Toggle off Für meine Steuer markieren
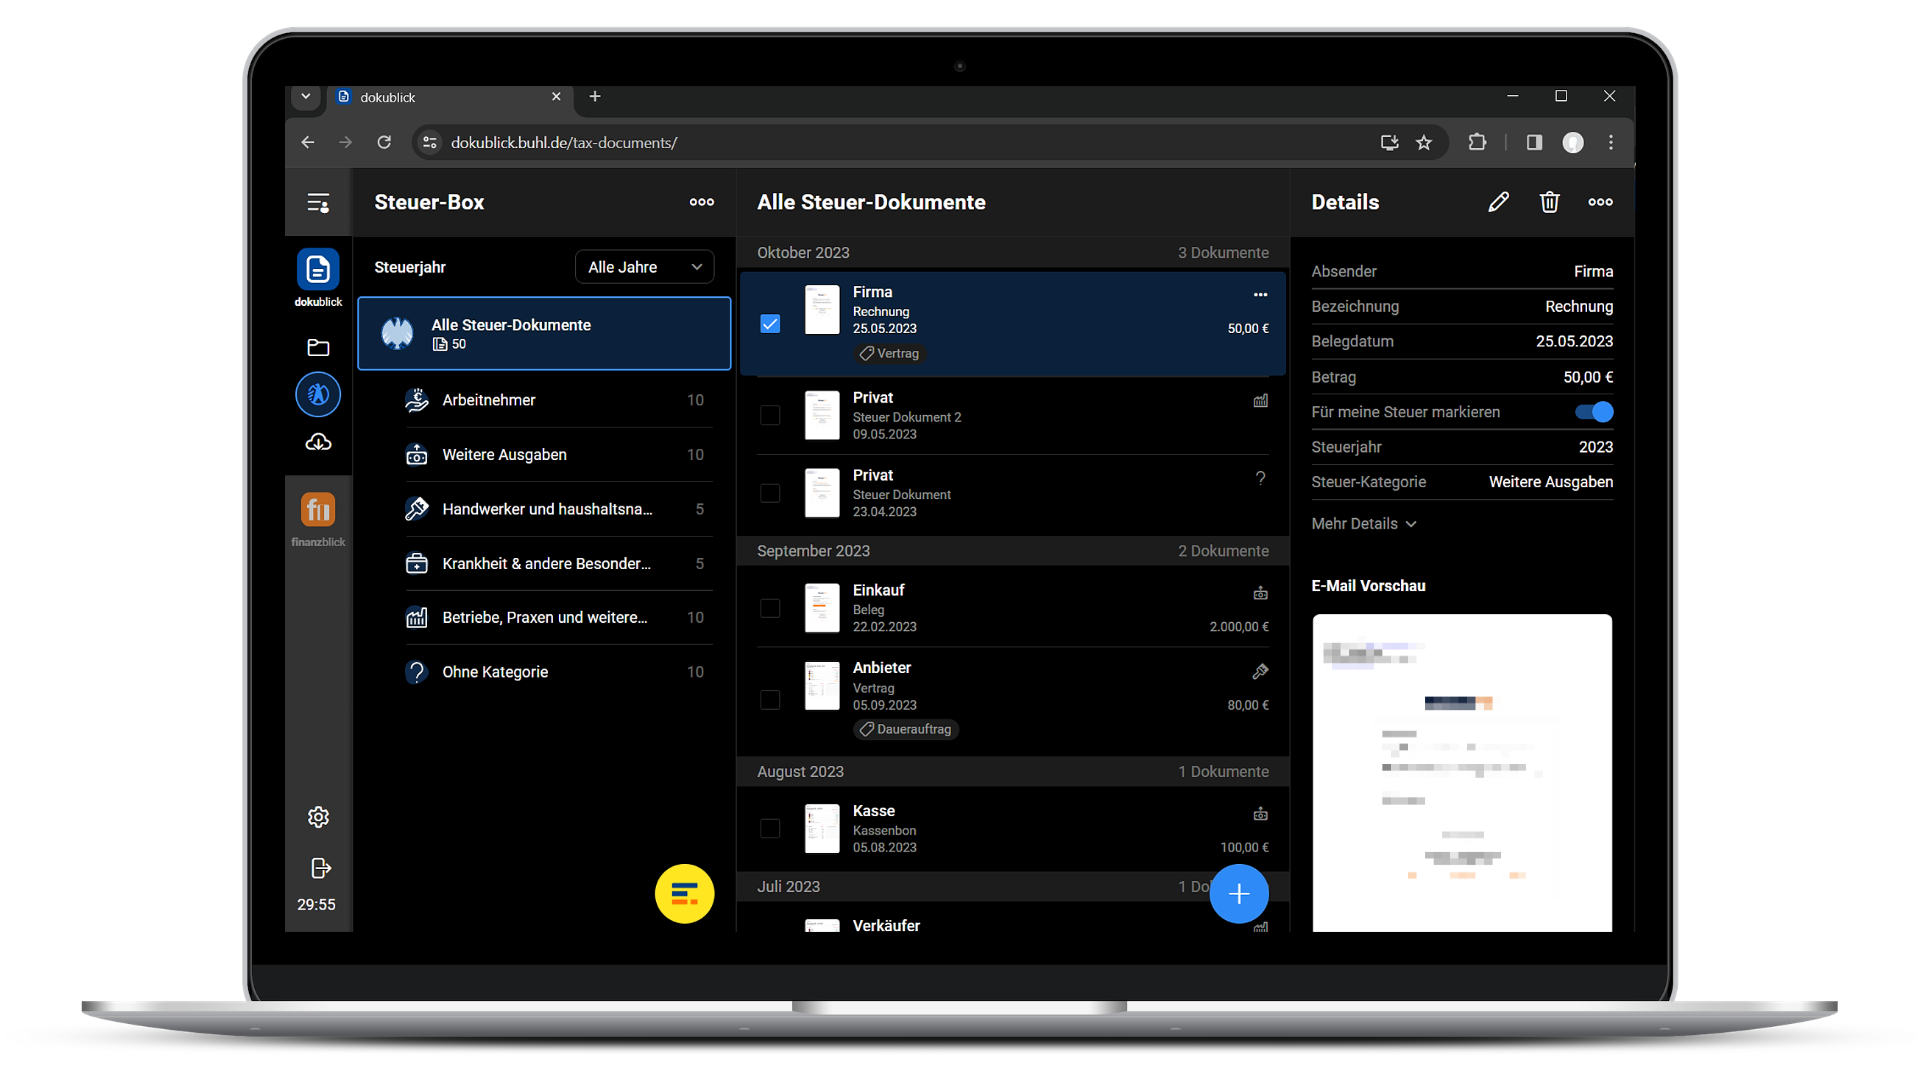 (x=1594, y=412)
